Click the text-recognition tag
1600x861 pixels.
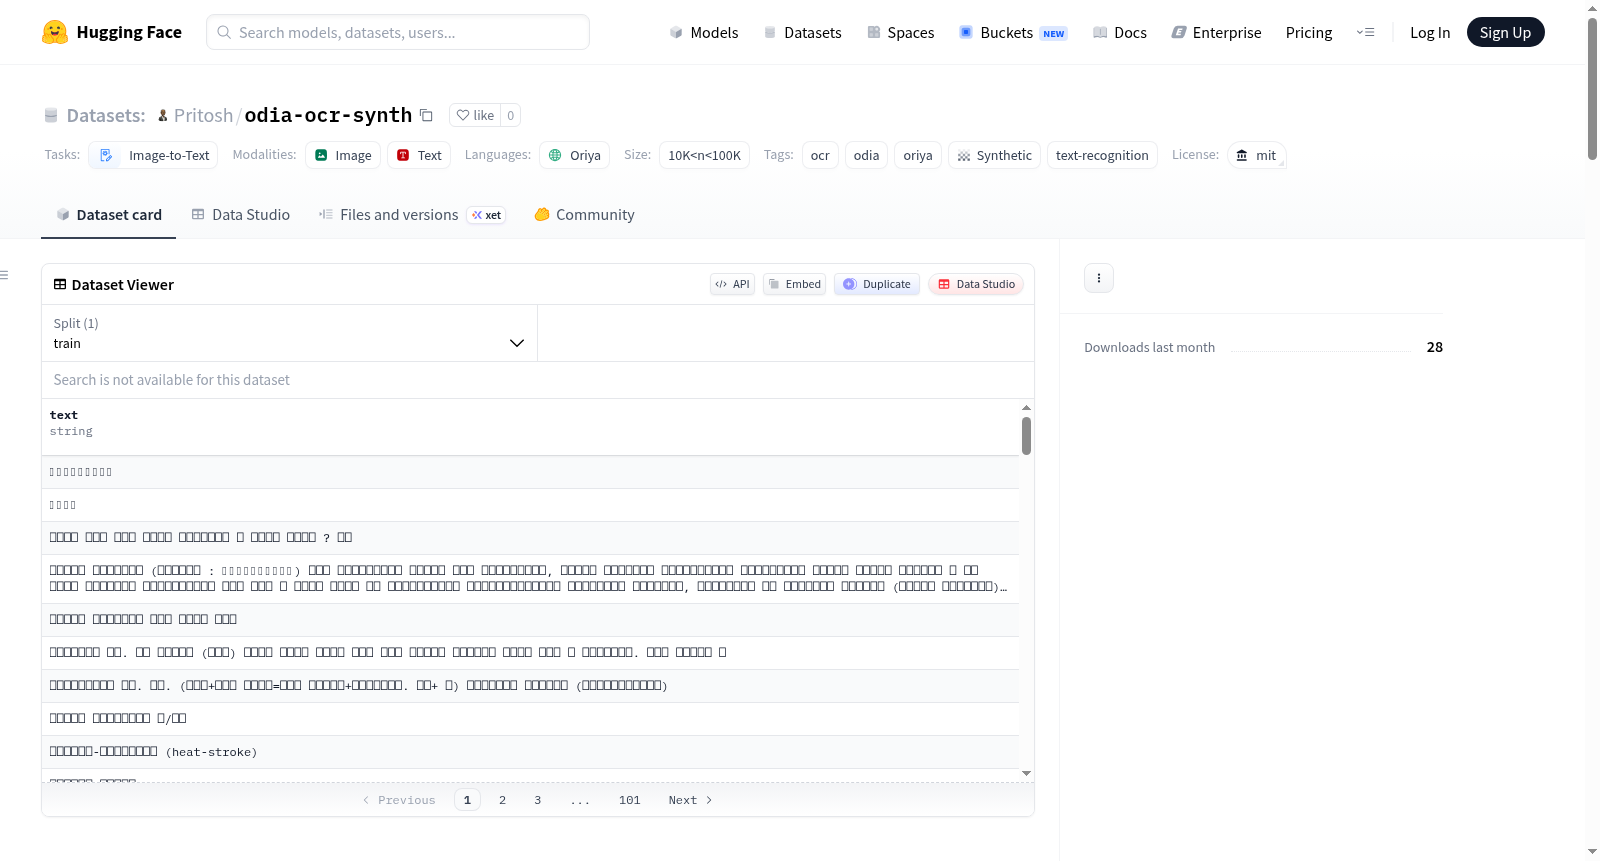[1102, 155]
